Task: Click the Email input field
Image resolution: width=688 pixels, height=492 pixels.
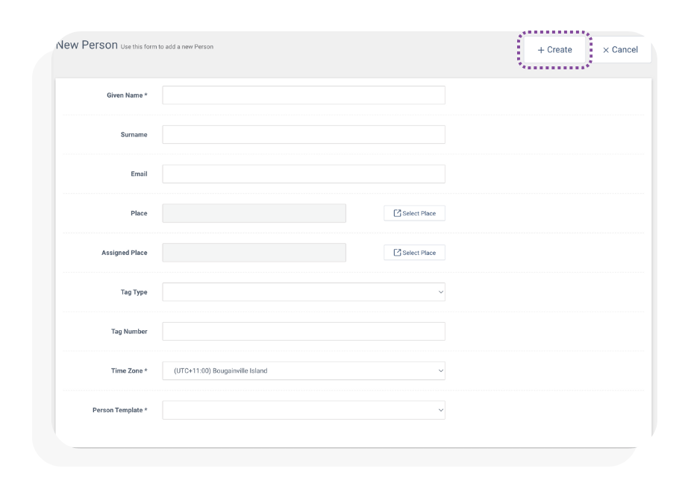Action: coord(304,174)
